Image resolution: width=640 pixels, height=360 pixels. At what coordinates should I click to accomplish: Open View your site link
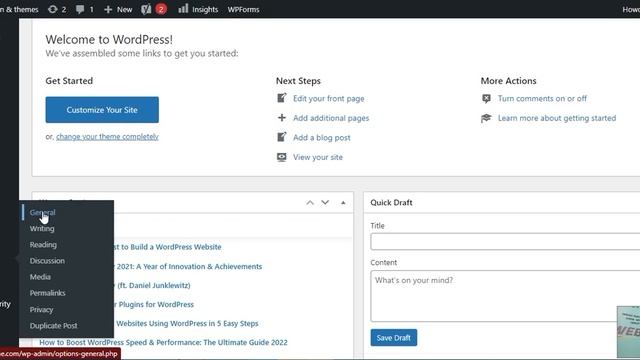pos(318,157)
